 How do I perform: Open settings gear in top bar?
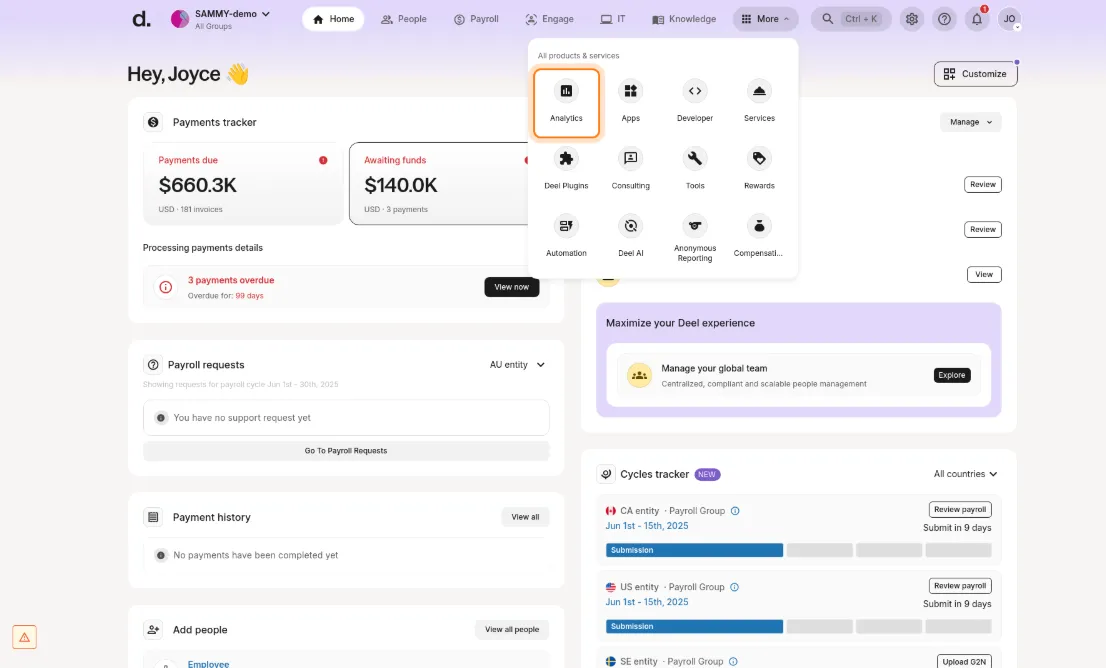(911, 19)
